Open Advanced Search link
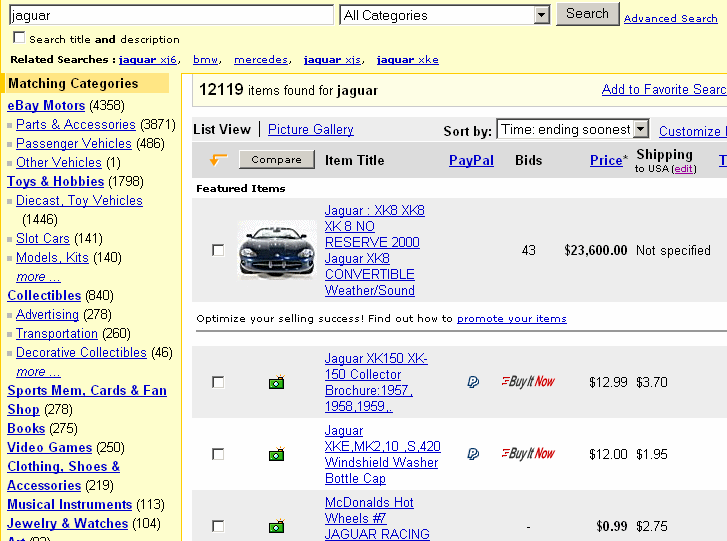Image resolution: width=727 pixels, height=541 pixels. point(670,19)
